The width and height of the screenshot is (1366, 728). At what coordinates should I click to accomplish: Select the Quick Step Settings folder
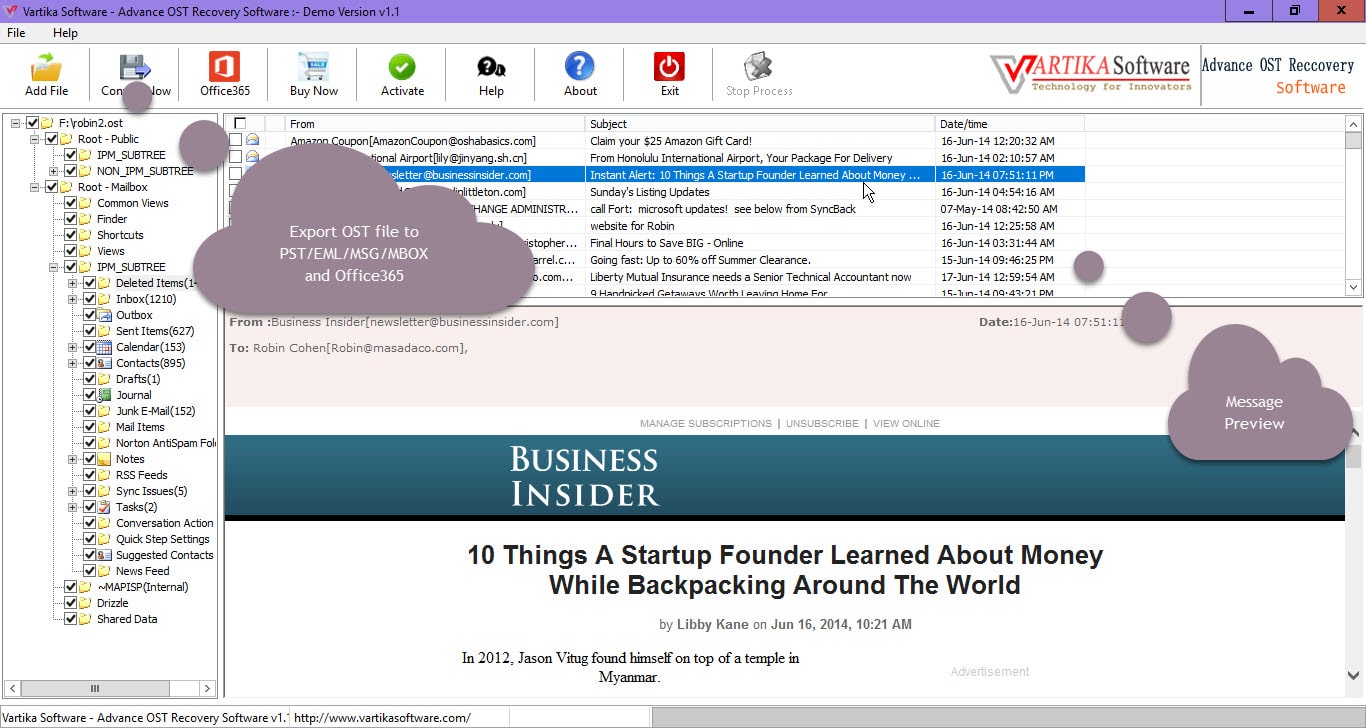(163, 539)
